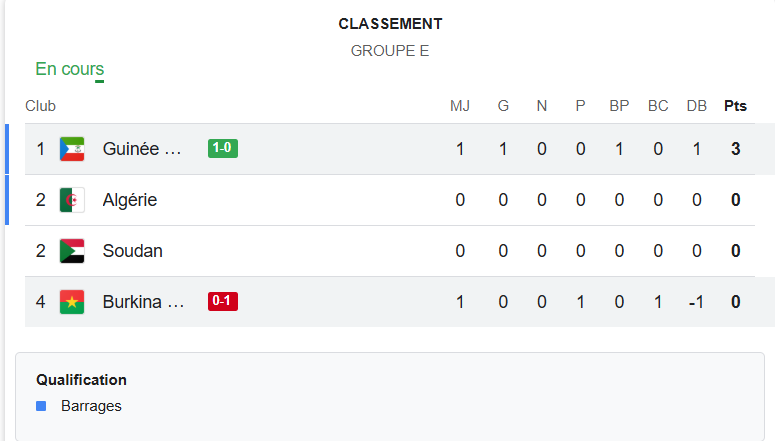Screen dimensions: 775x441
Task: Click the Pts column header
Action: [x=735, y=106]
